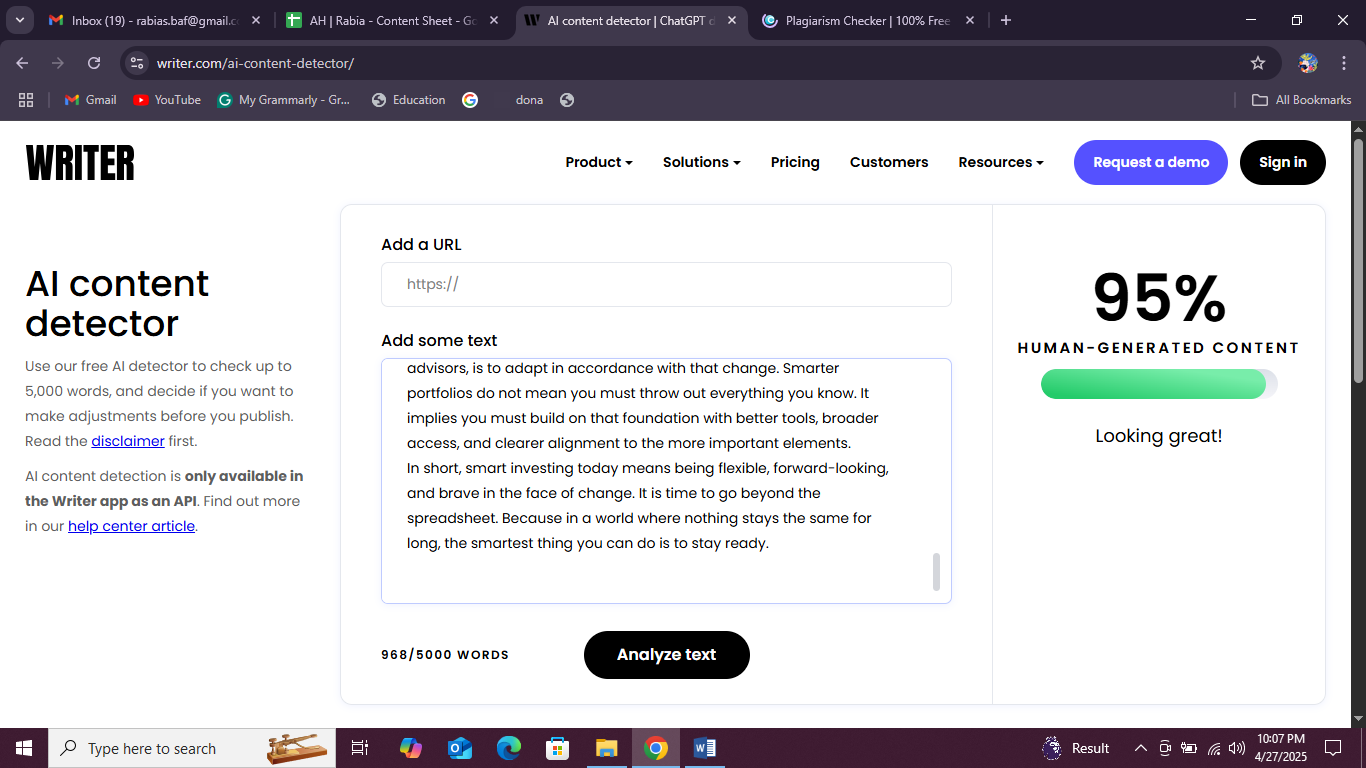The width and height of the screenshot is (1366, 768).
Task: Reload the current page
Action: tap(94, 63)
